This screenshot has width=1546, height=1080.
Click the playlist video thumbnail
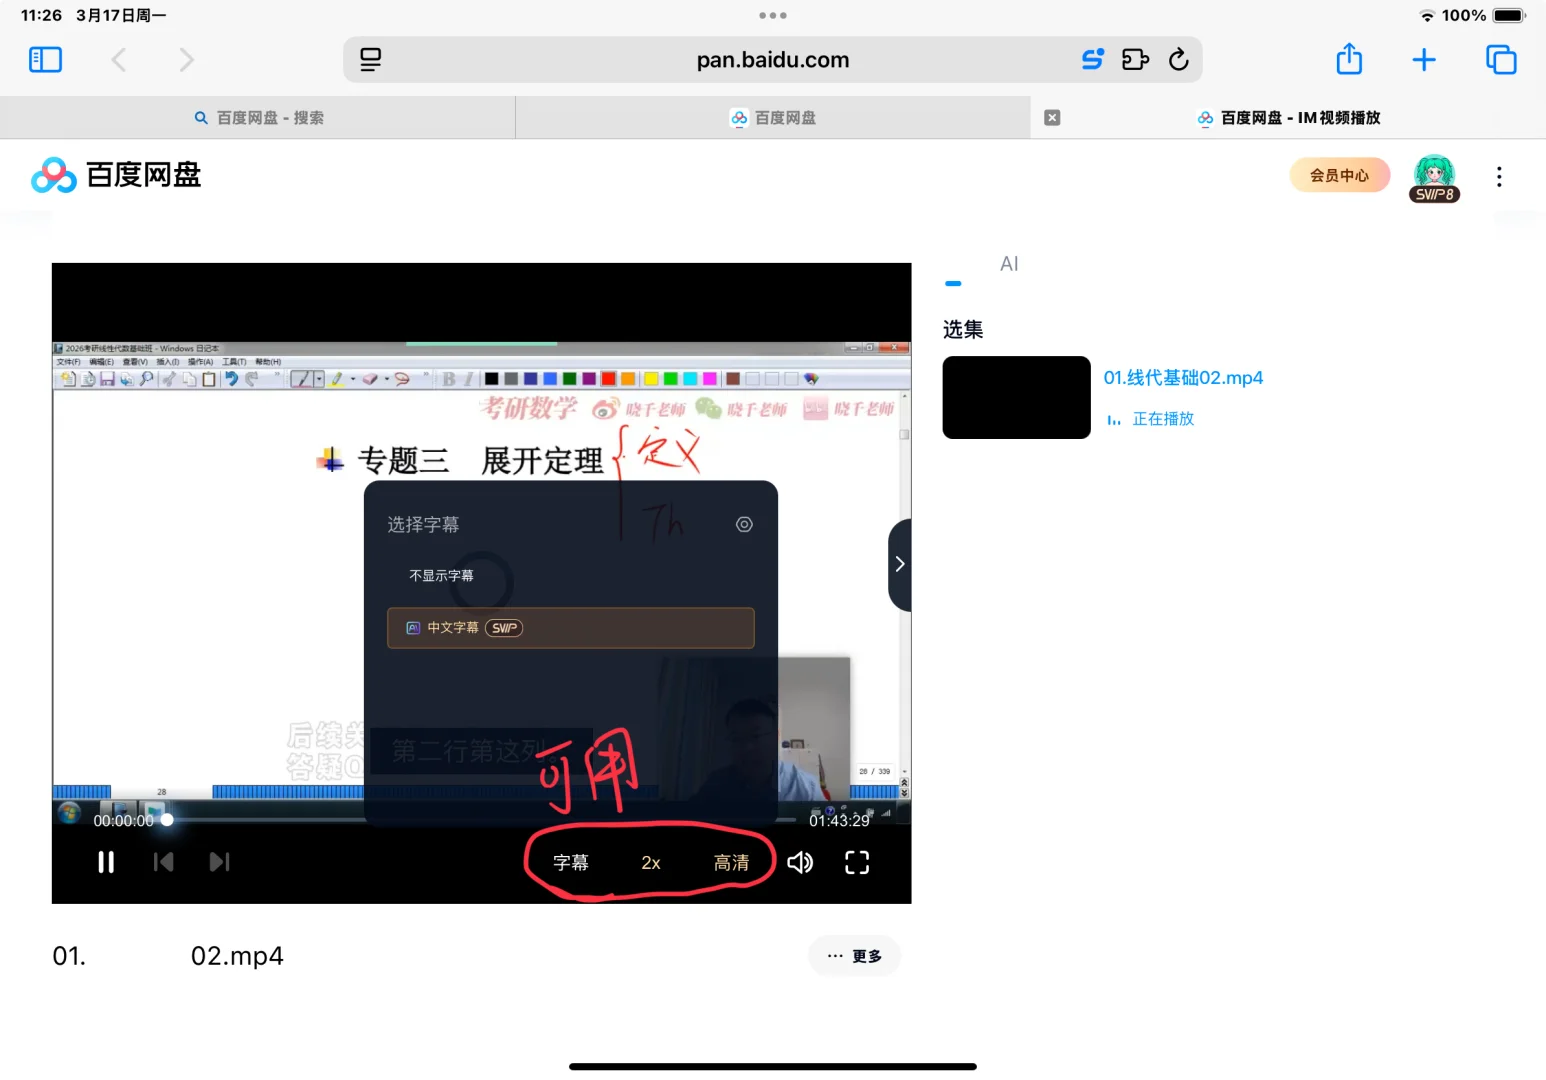(1016, 397)
